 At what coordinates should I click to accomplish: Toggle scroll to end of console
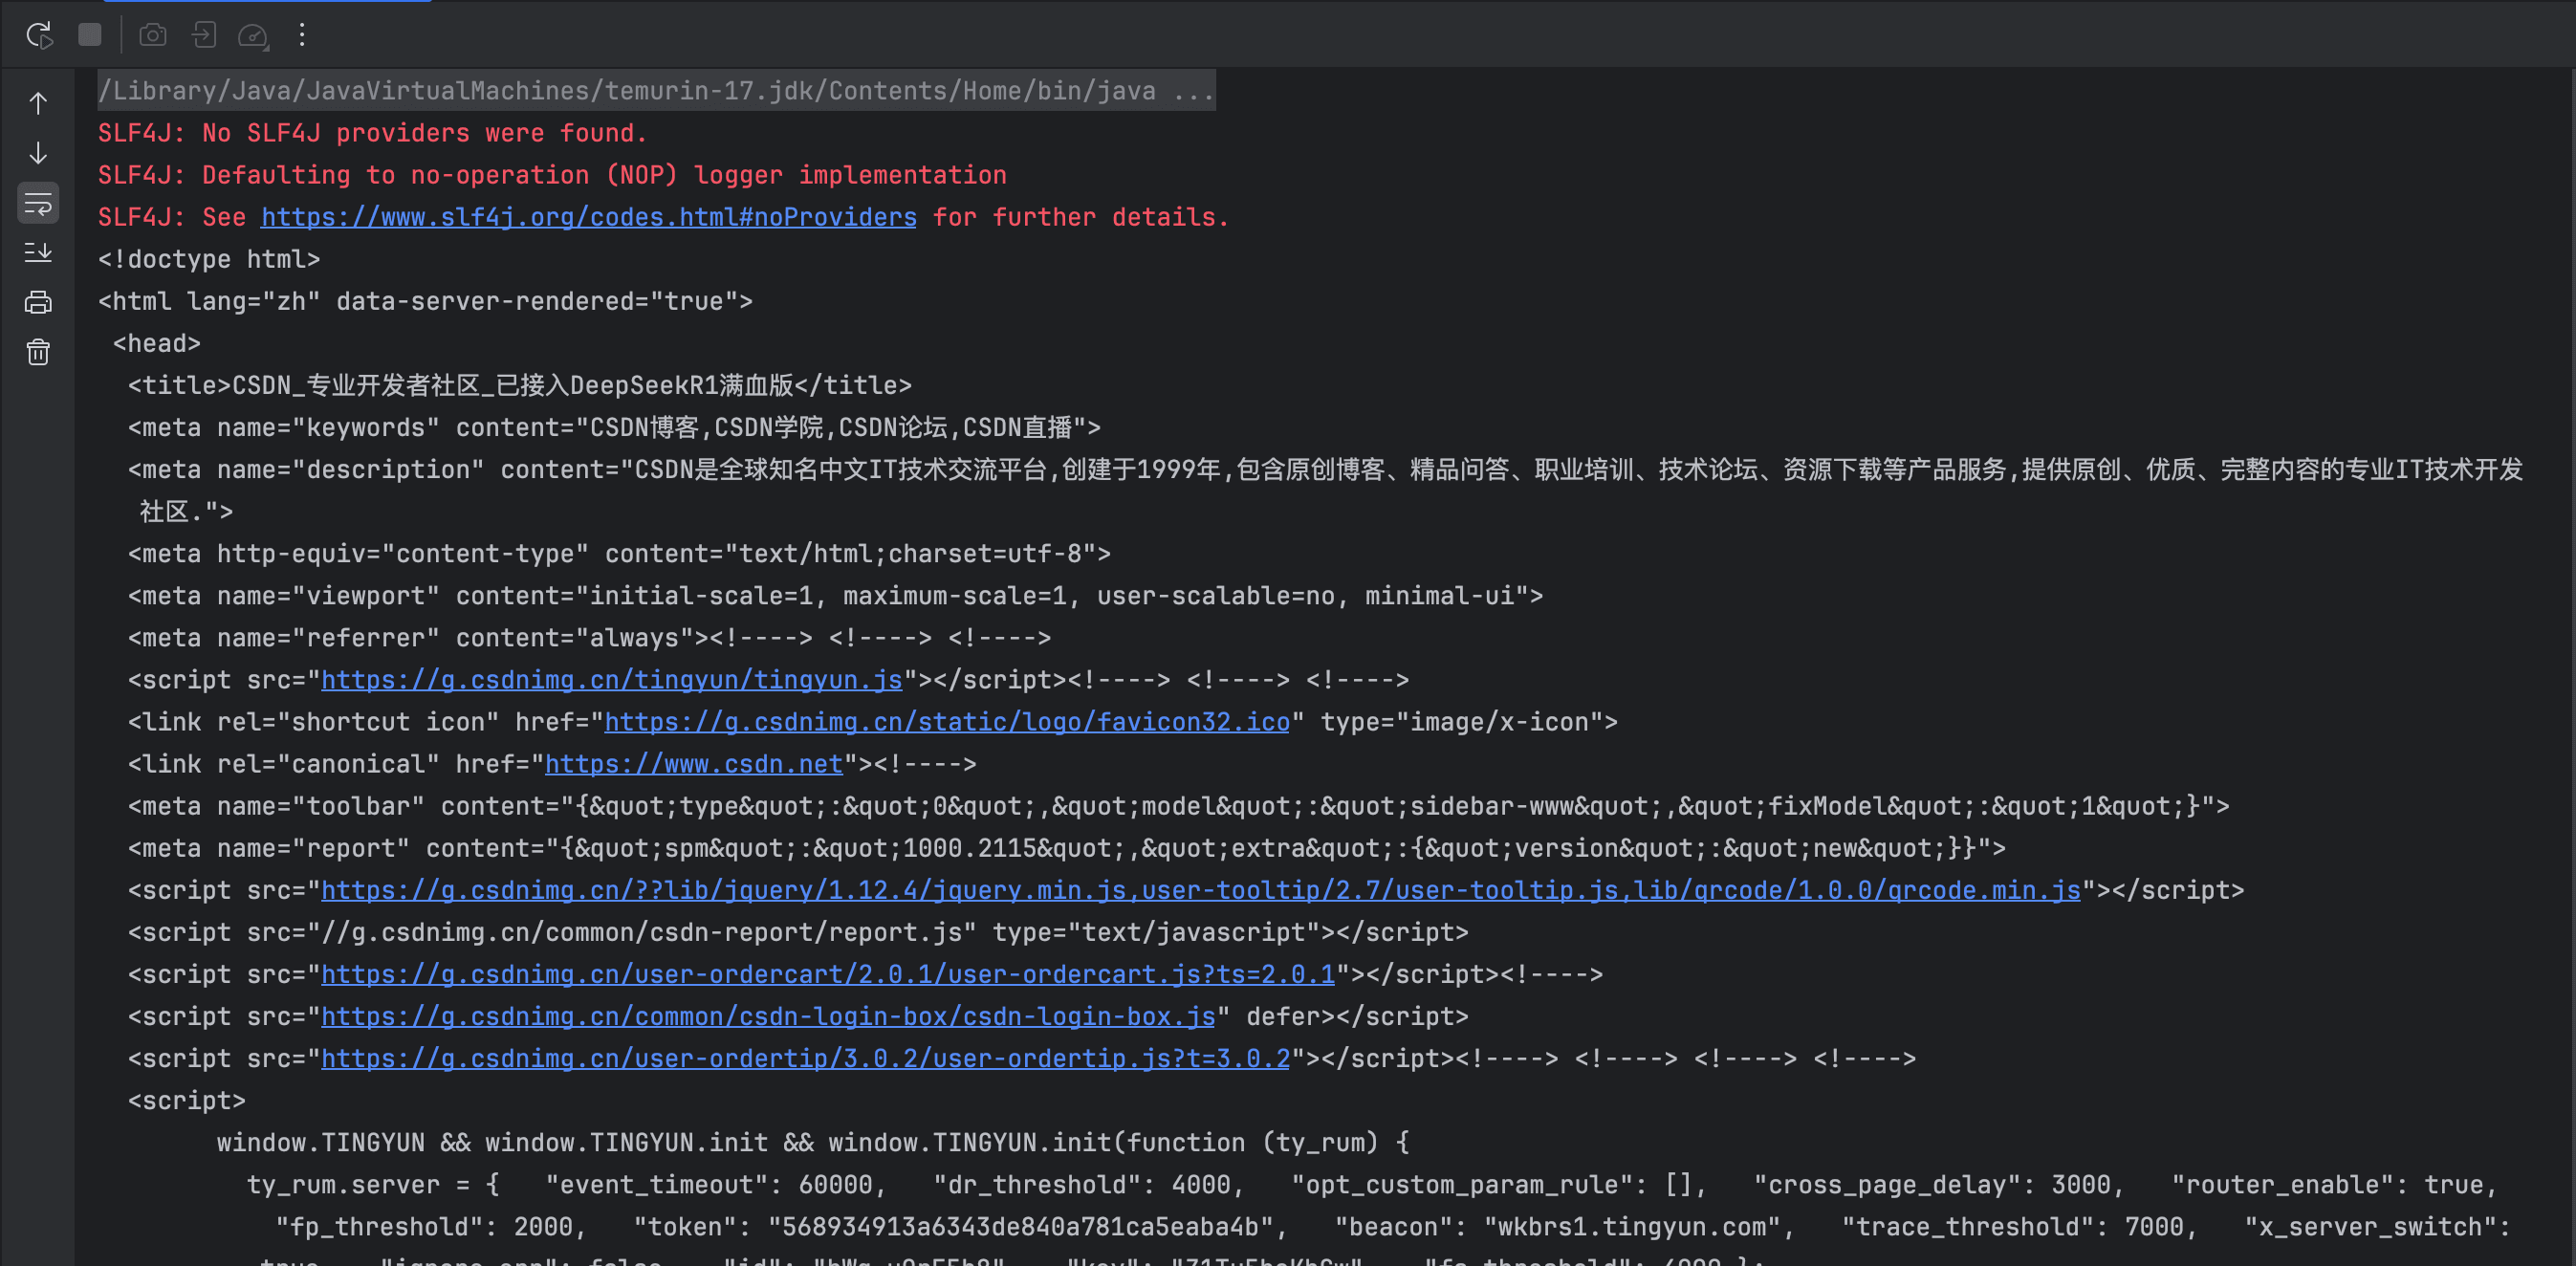tap(38, 252)
